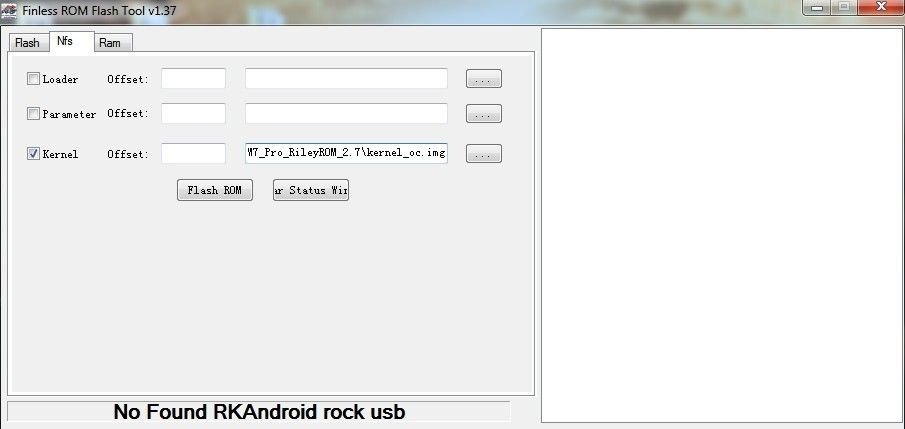905x429 pixels.
Task: Focus the Kernel Offset field
Action: 193,154
